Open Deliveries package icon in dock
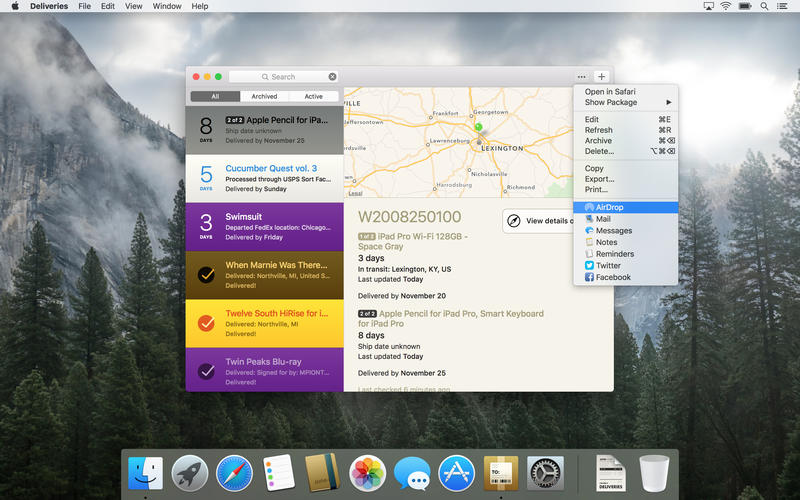Viewport: 800px width, 500px height. pyautogui.click(x=501, y=473)
